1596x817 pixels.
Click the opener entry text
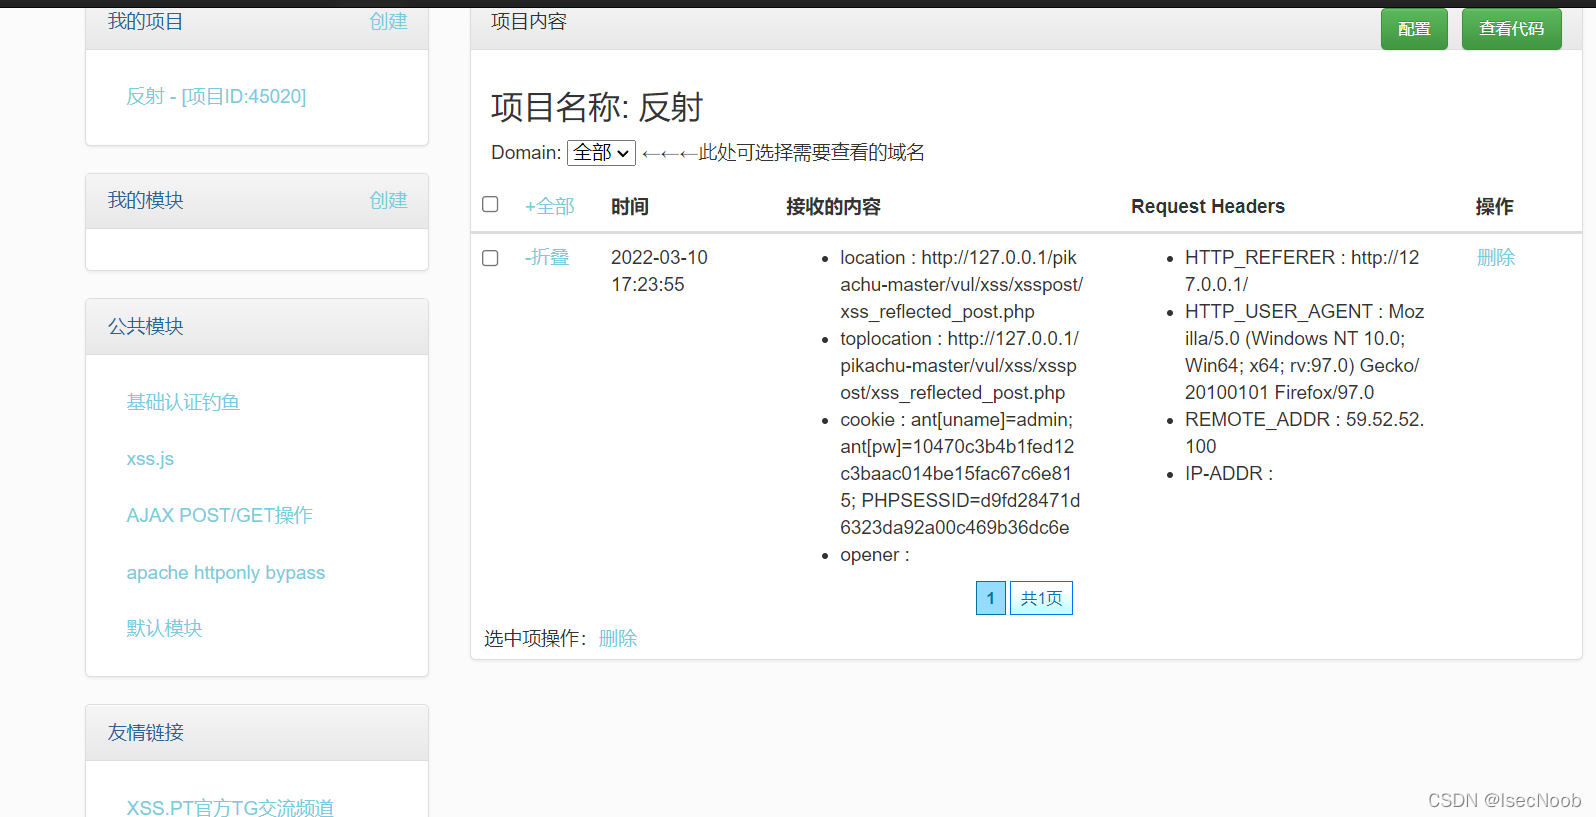click(874, 554)
